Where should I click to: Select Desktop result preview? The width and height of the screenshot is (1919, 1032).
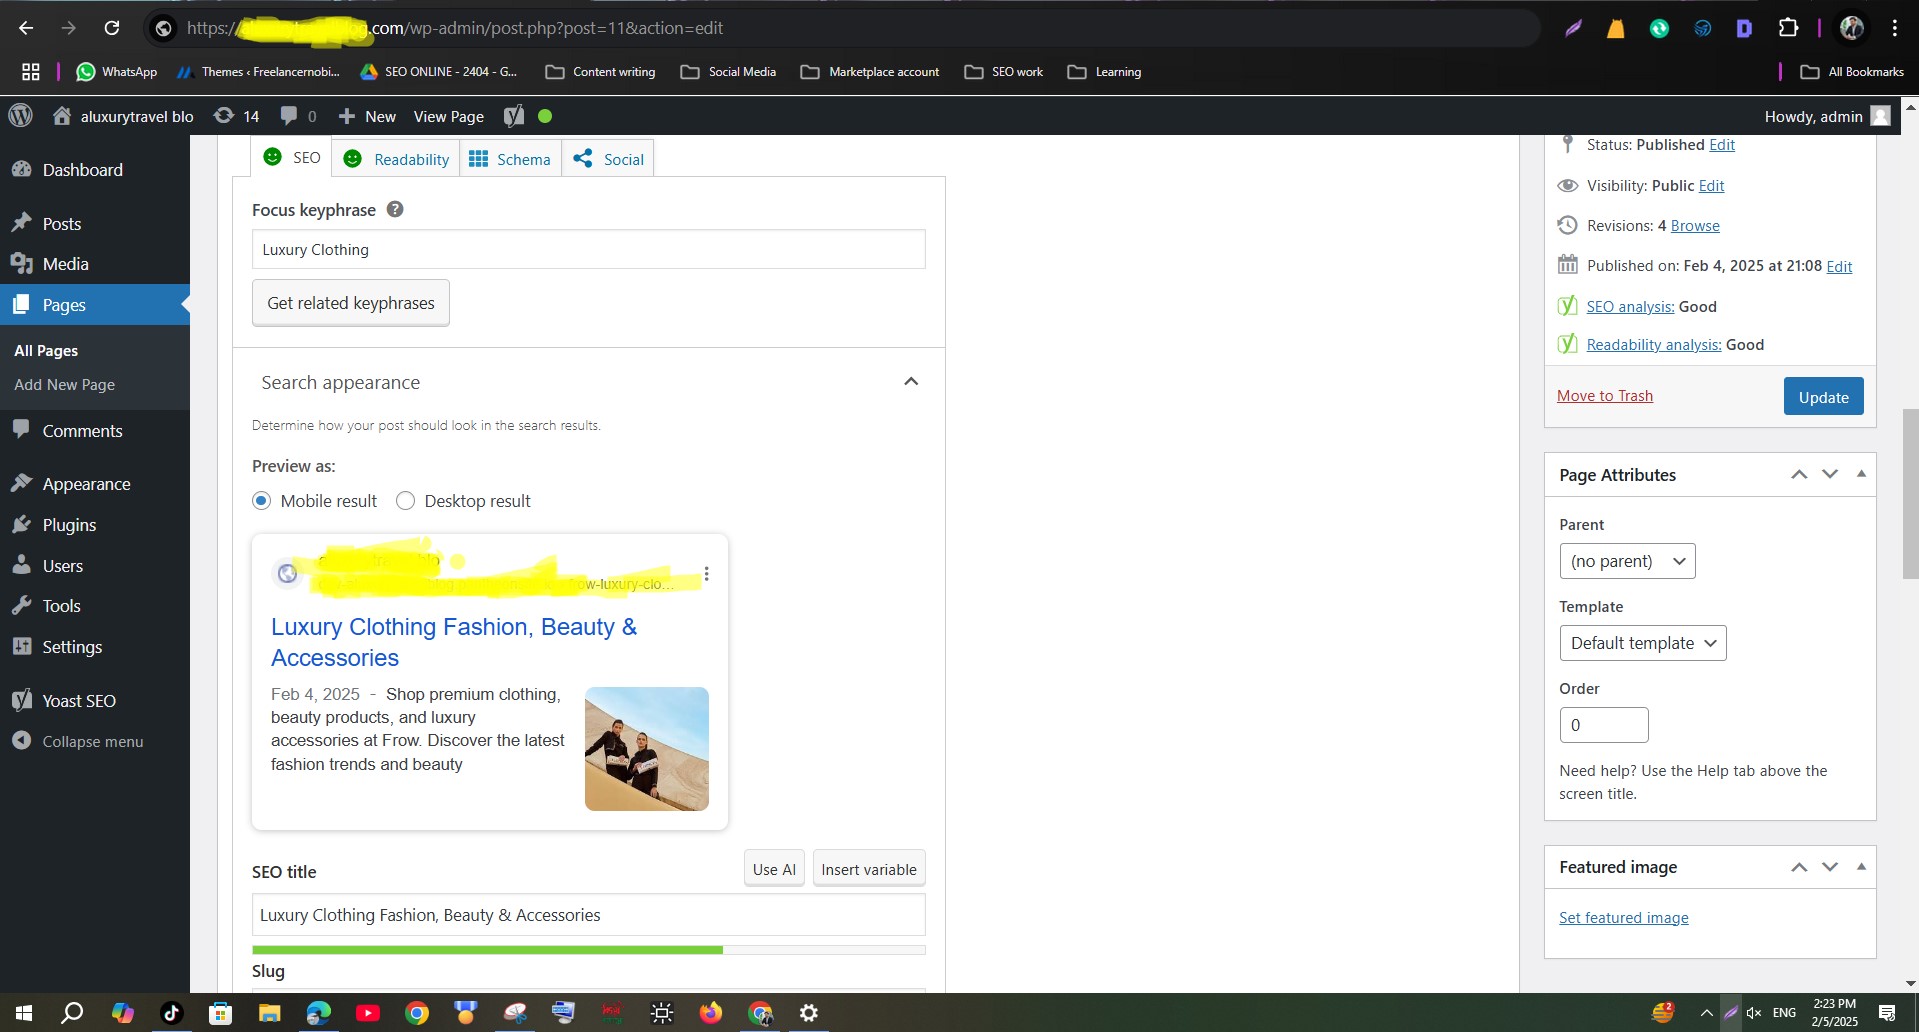point(405,501)
